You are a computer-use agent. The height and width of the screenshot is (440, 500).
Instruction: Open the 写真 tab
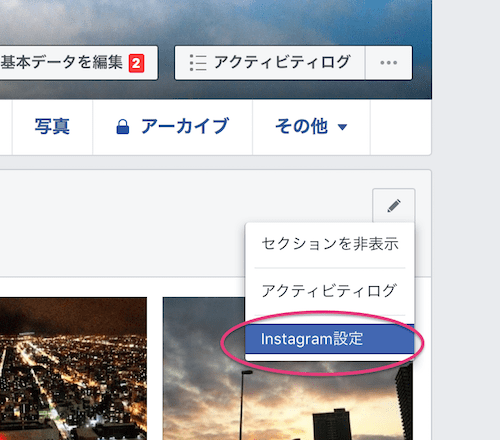pos(52,127)
